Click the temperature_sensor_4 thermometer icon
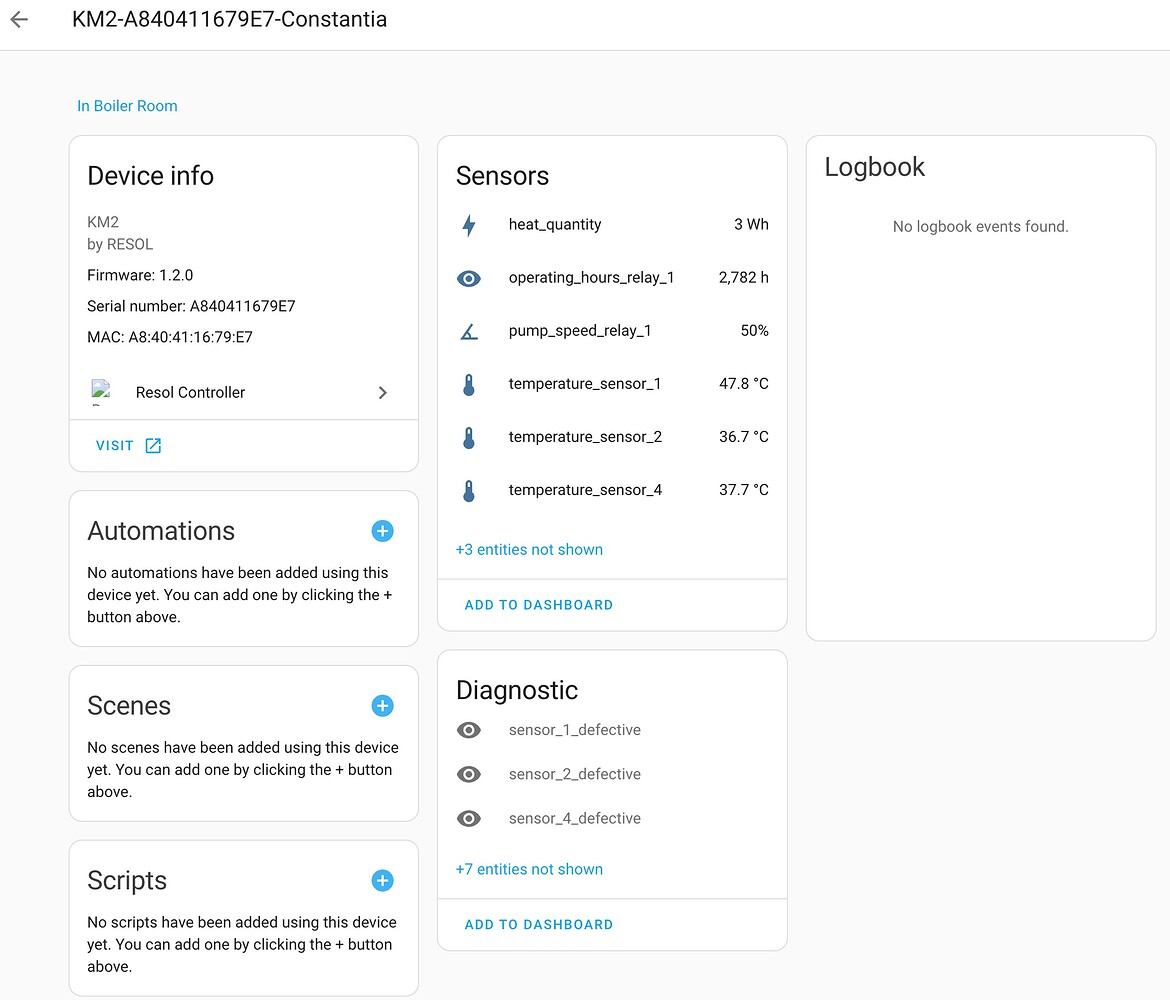 tap(469, 490)
